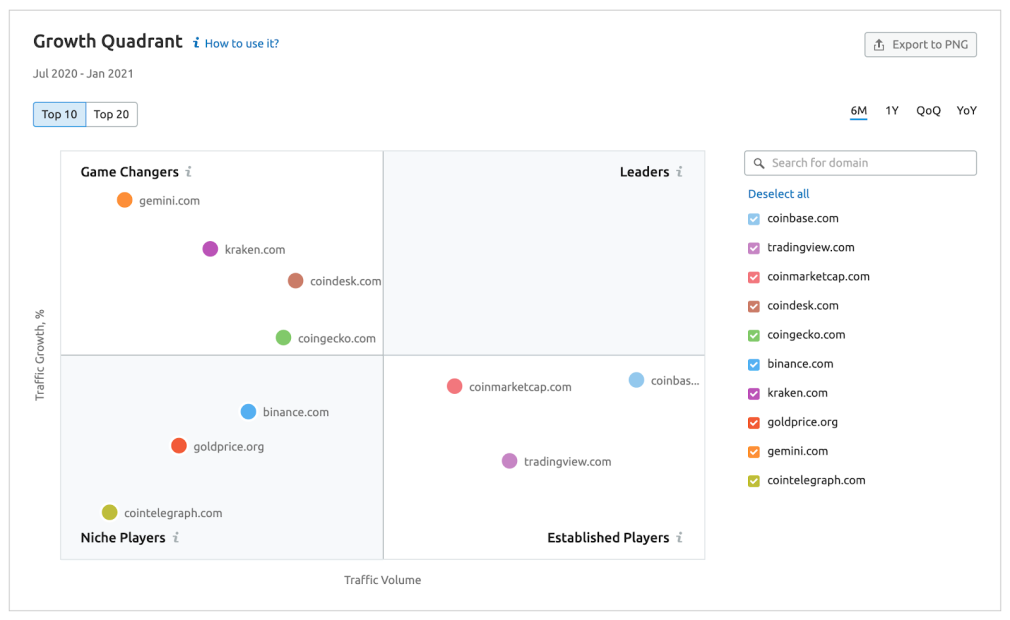
Task: Uncheck coinmarketcap.com from the list
Action: tap(752, 276)
